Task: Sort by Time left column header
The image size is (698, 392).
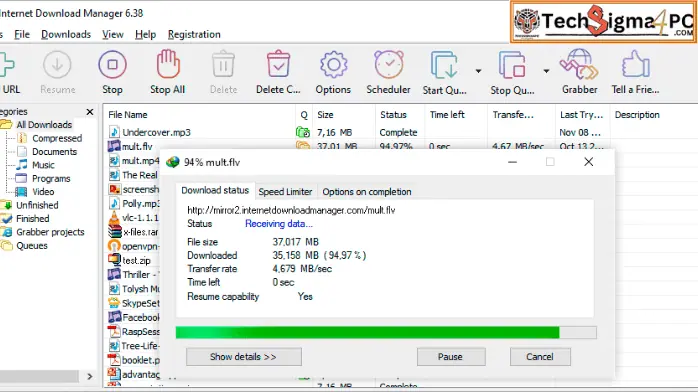Action: [x=447, y=115]
